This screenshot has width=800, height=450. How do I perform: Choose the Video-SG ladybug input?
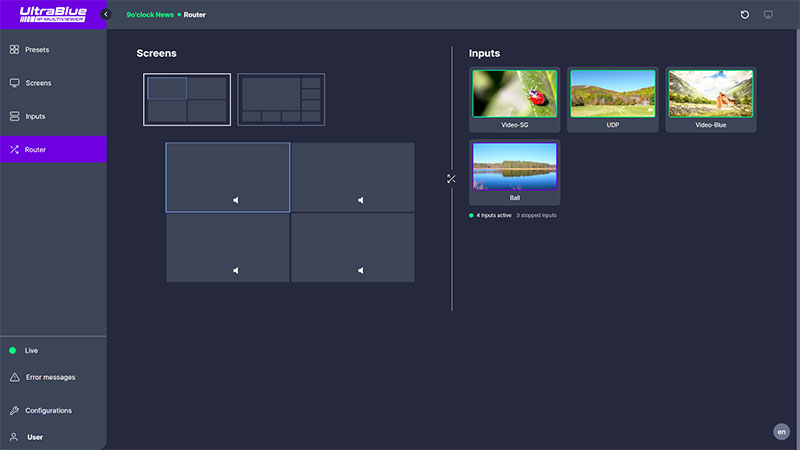pos(514,95)
